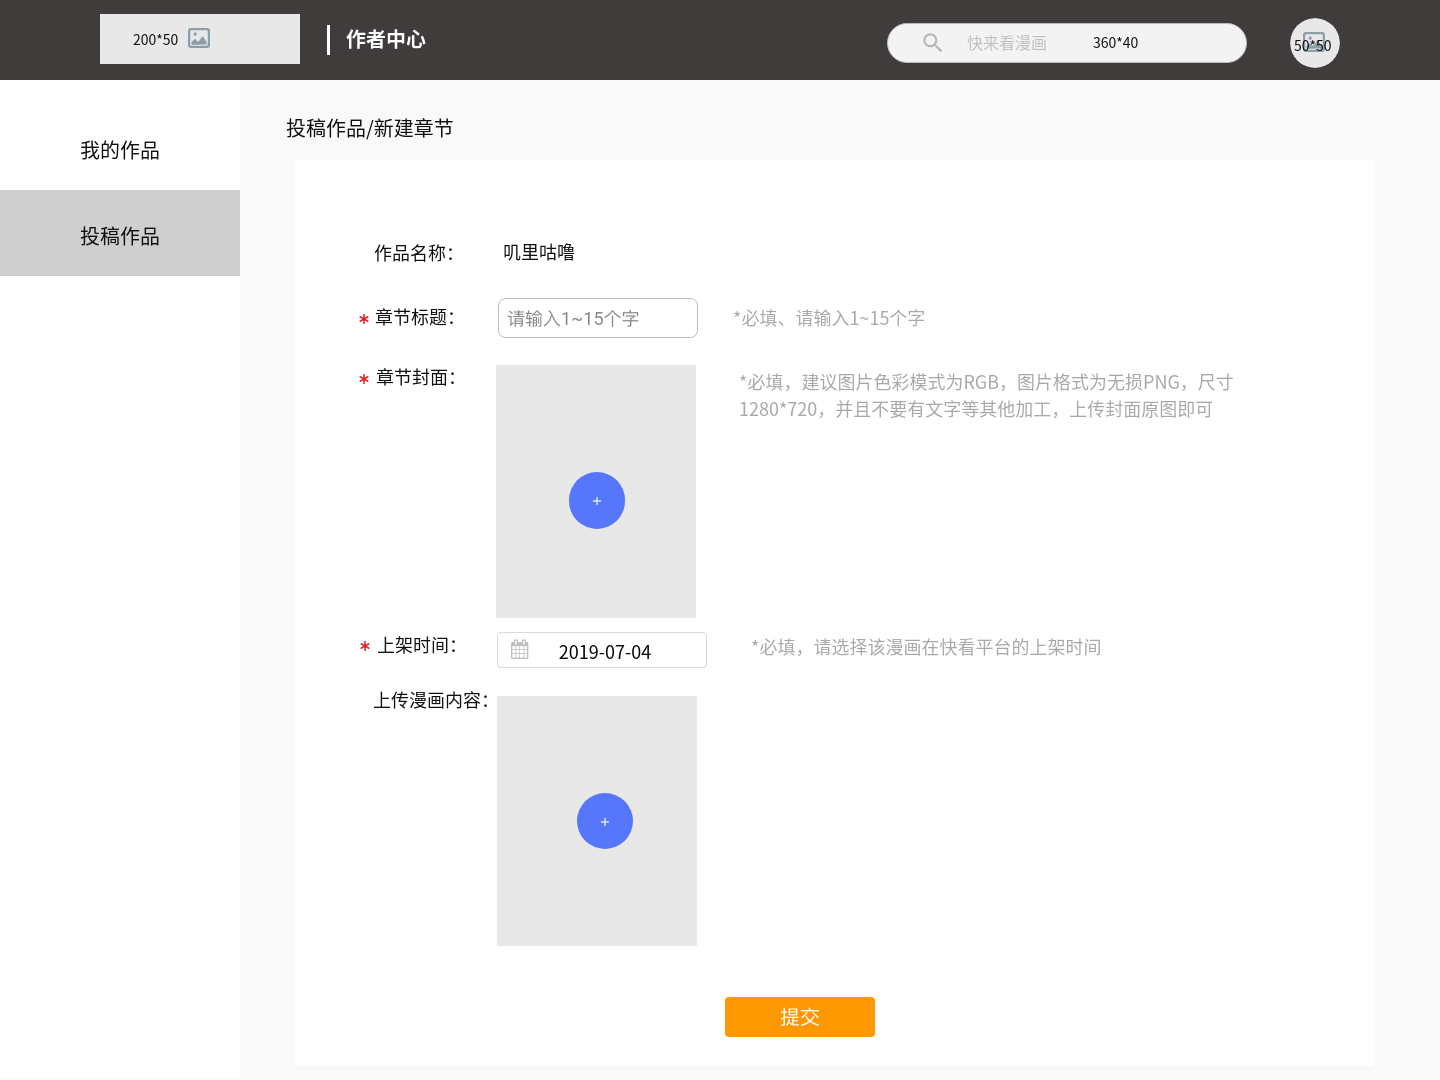1440x1080 pixels.
Task: Click blue plus to upload 章节封面 cover
Action: pos(596,500)
